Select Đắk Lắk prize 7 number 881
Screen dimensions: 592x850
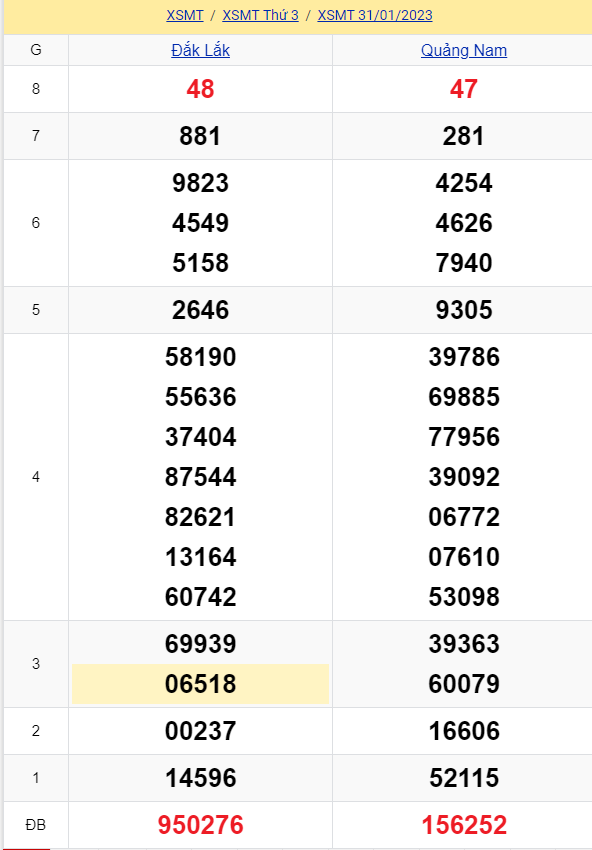201,136
